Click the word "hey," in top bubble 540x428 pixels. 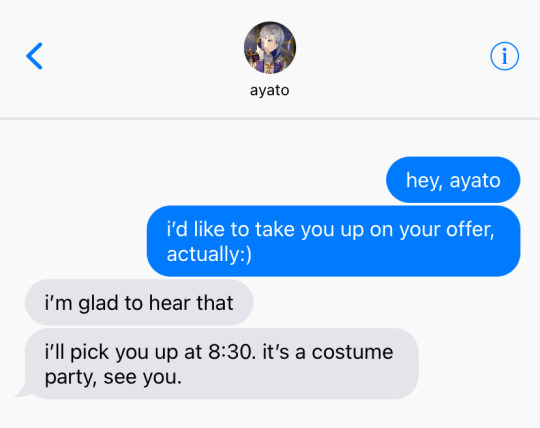(x=424, y=180)
